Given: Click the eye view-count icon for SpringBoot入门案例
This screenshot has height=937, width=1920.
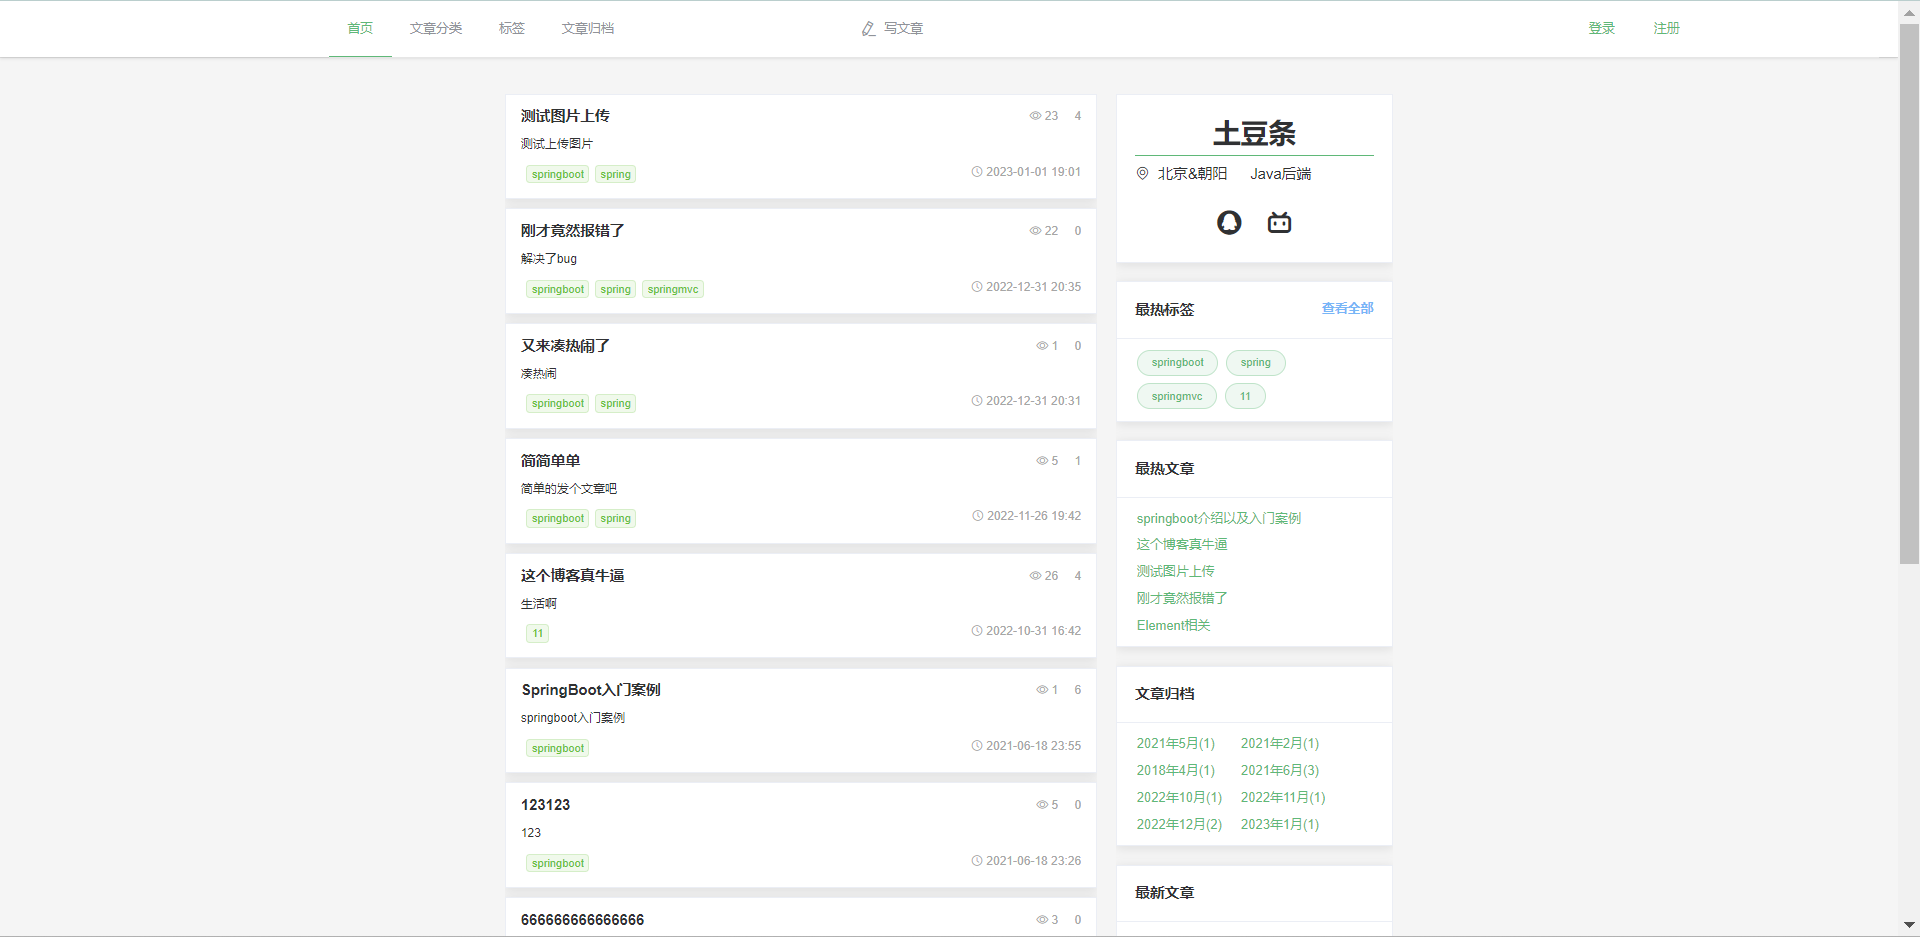Looking at the screenshot, I should [x=1042, y=690].
